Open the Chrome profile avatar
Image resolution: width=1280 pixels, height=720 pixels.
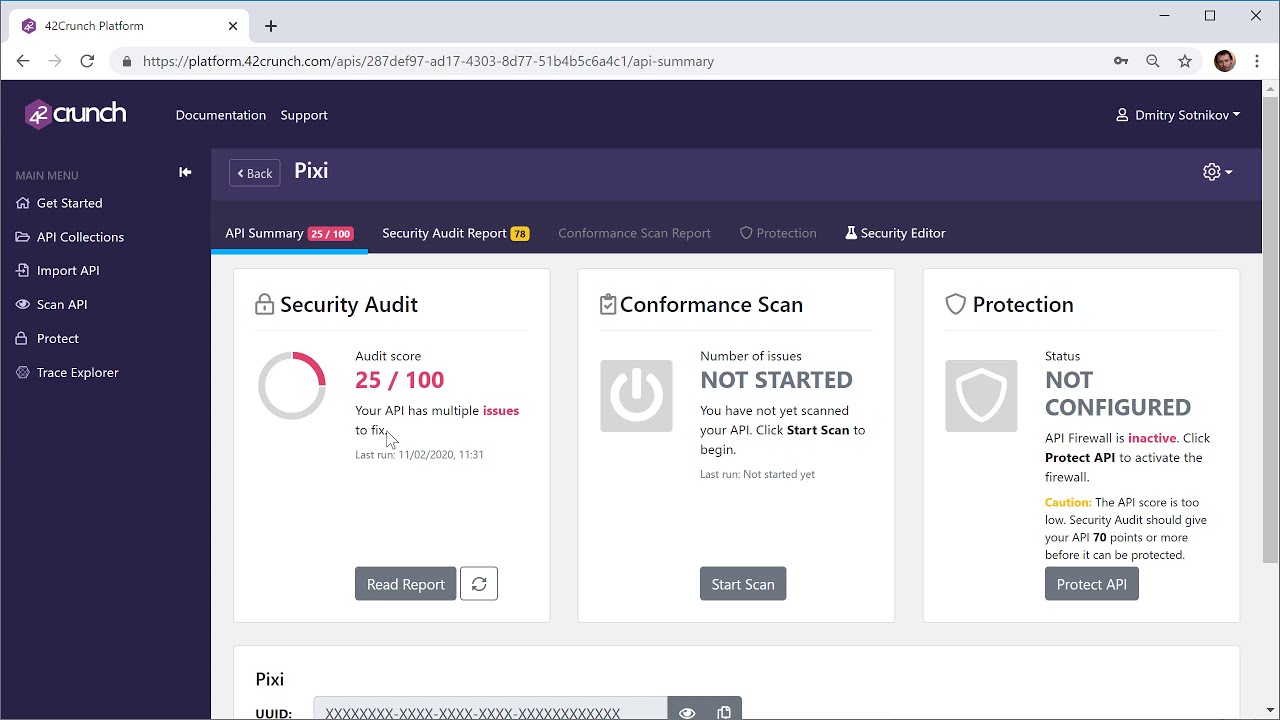pyautogui.click(x=1224, y=61)
